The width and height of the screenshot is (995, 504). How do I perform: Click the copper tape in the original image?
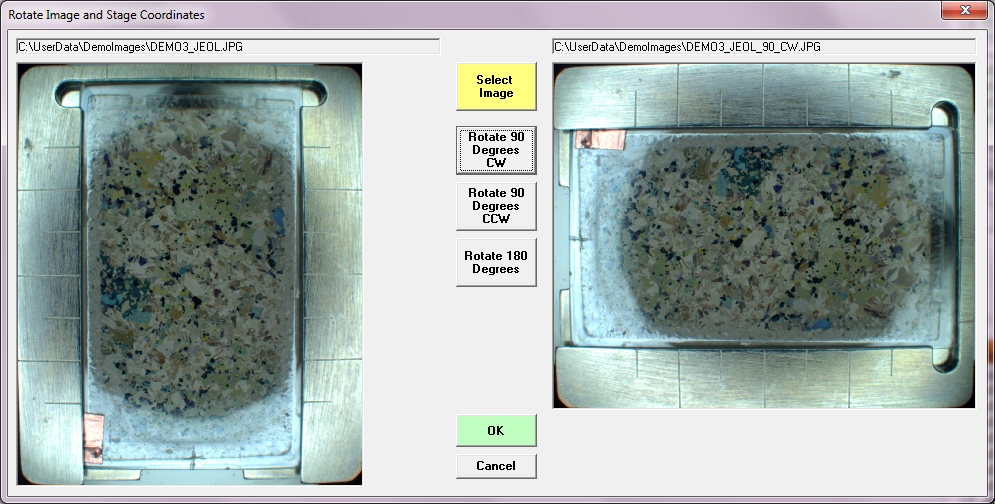[x=97, y=427]
